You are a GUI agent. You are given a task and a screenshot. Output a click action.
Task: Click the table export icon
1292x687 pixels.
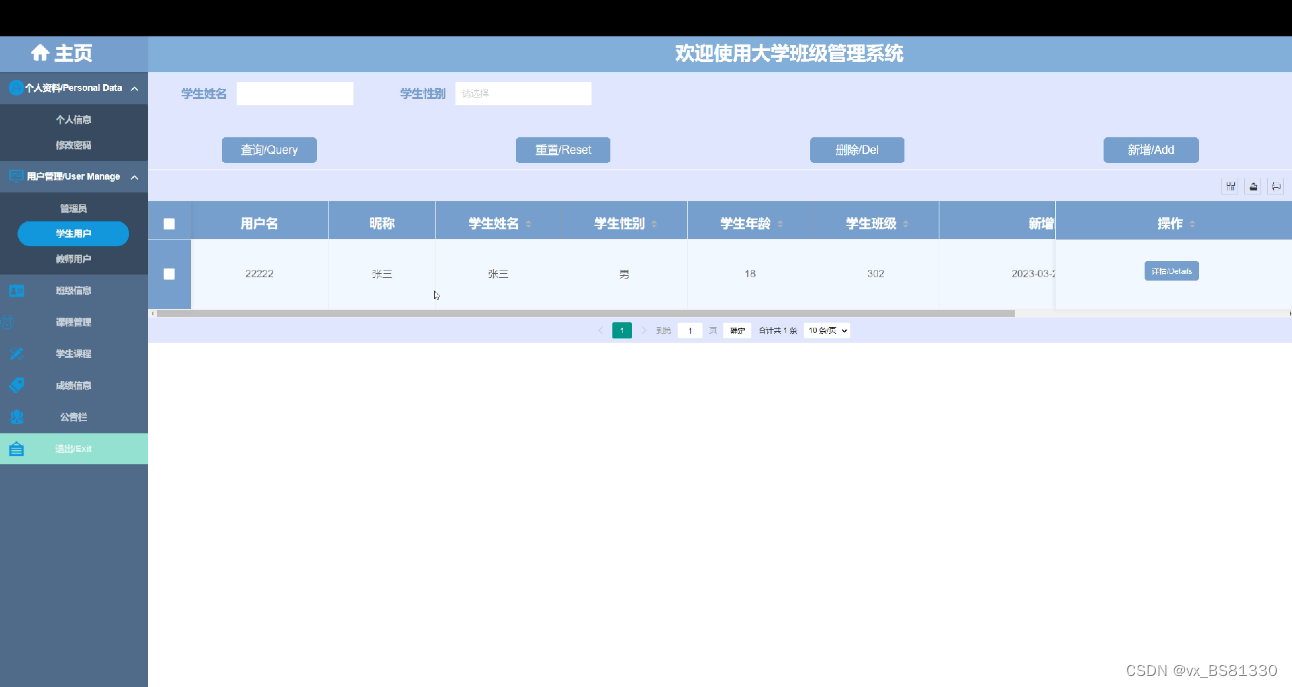[x=1253, y=186]
